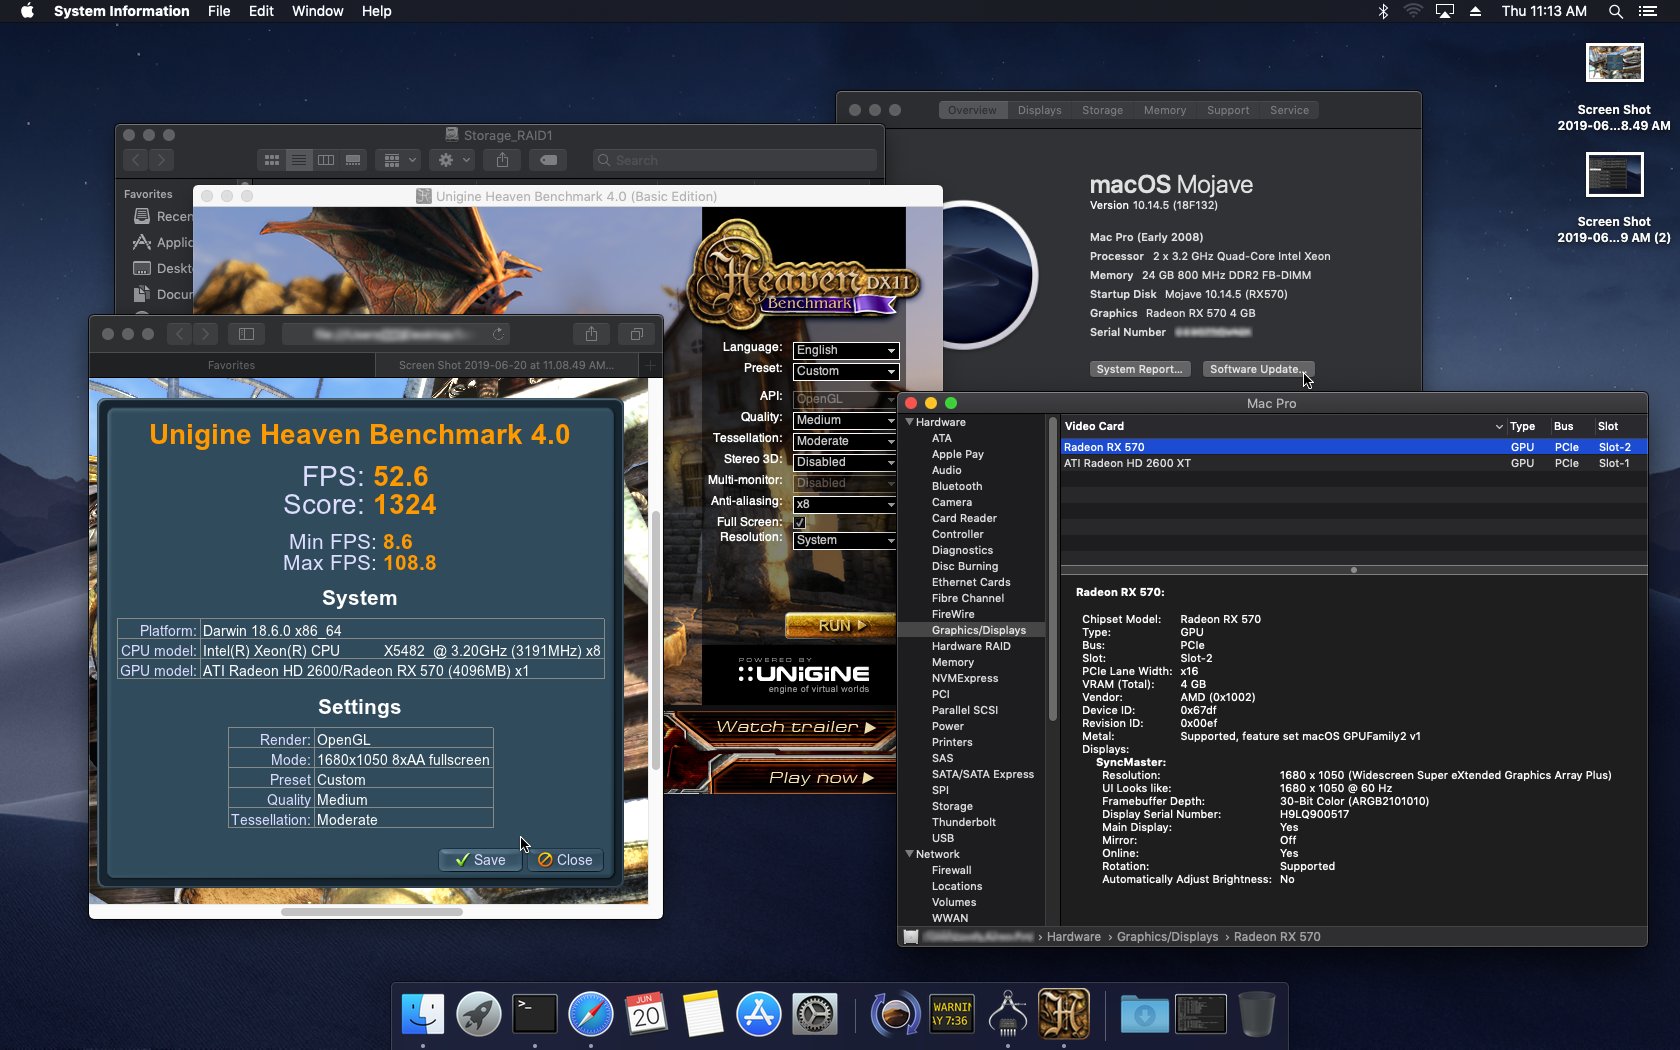Select Memory in the hardware sidebar
1680x1050 pixels.
952,662
